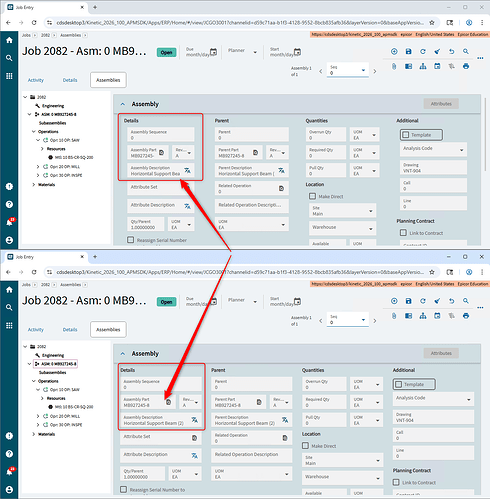Click the Attributes button in the upper window
The width and height of the screenshot is (490, 499).
coord(441,104)
